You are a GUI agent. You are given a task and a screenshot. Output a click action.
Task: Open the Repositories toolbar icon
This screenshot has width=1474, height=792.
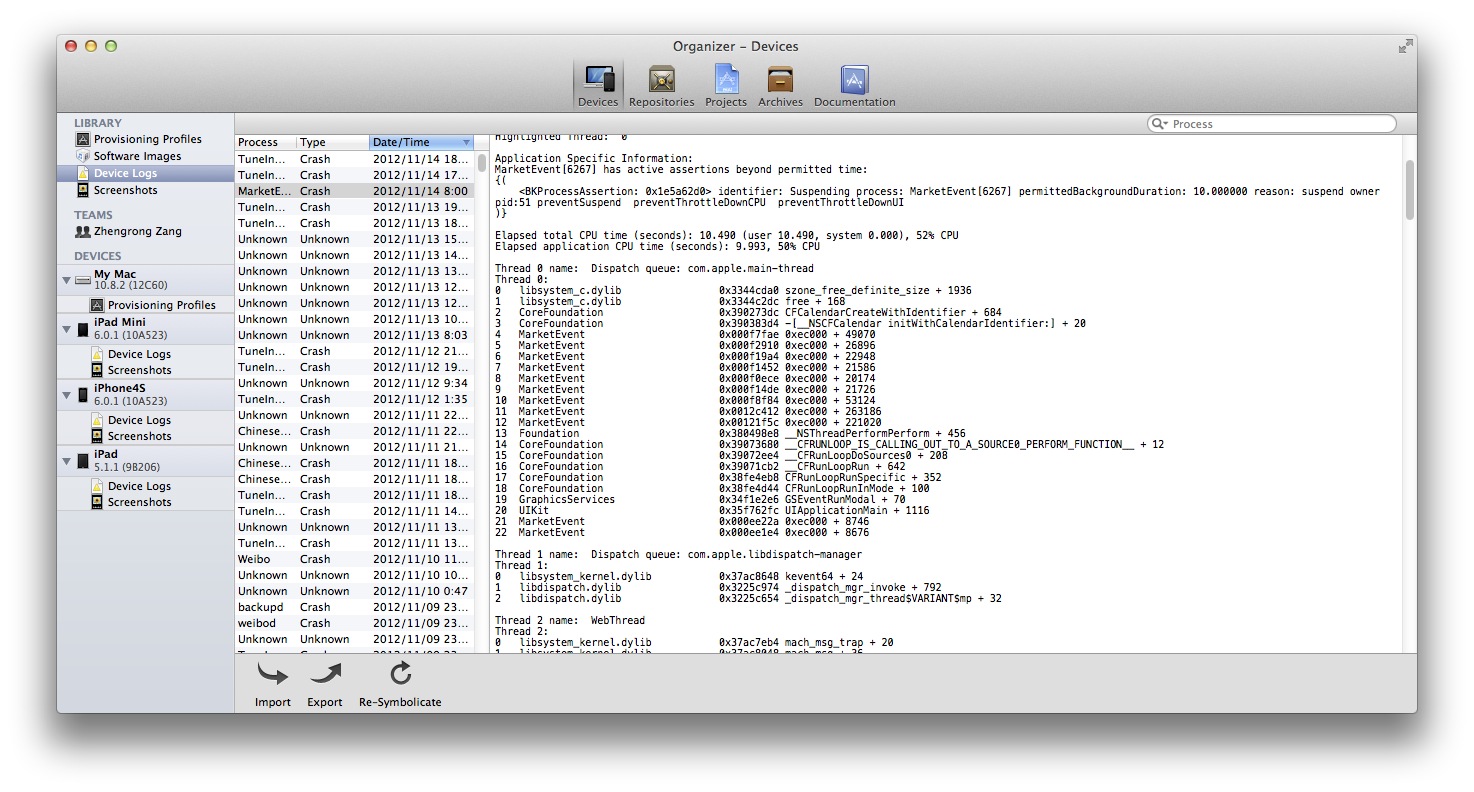(661, 85)
